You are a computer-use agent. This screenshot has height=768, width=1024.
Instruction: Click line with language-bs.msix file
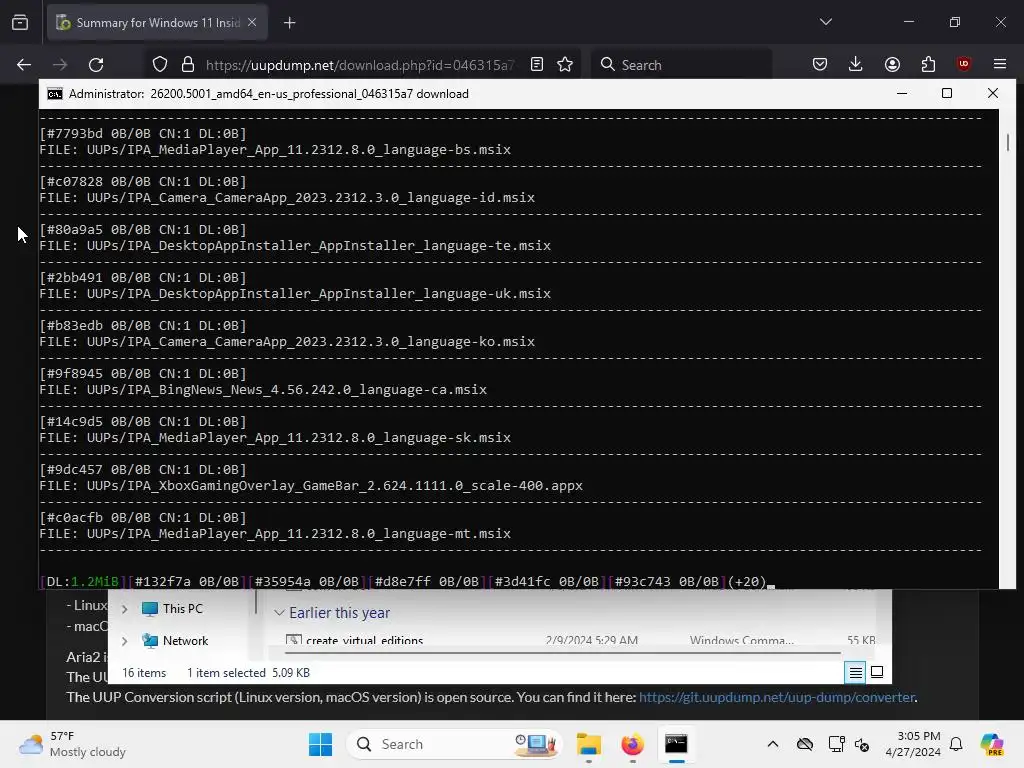click(x=275, y=150)
